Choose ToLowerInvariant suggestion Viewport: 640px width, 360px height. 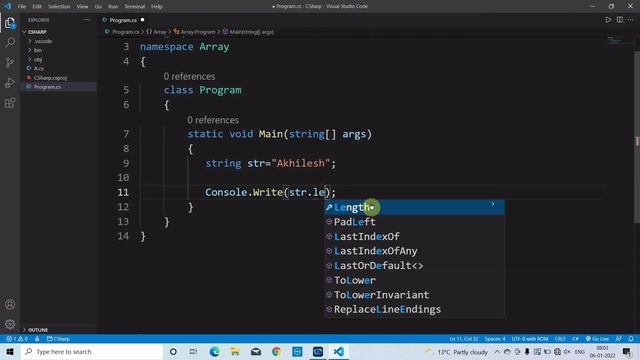[414, 295]
